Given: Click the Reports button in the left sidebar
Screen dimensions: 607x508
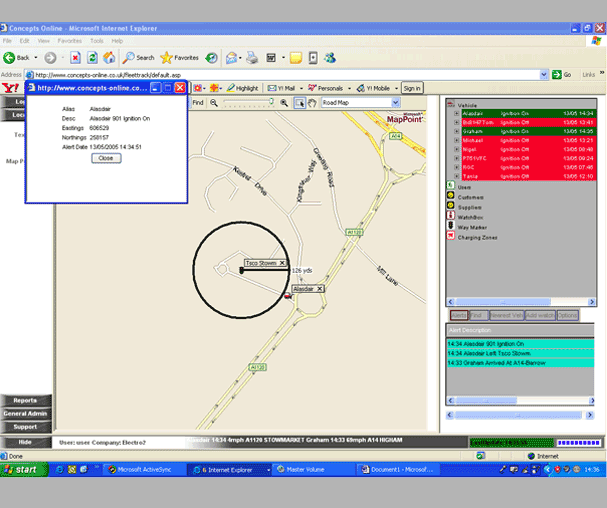Looking at the screenshot, I should tap(25, 400).
